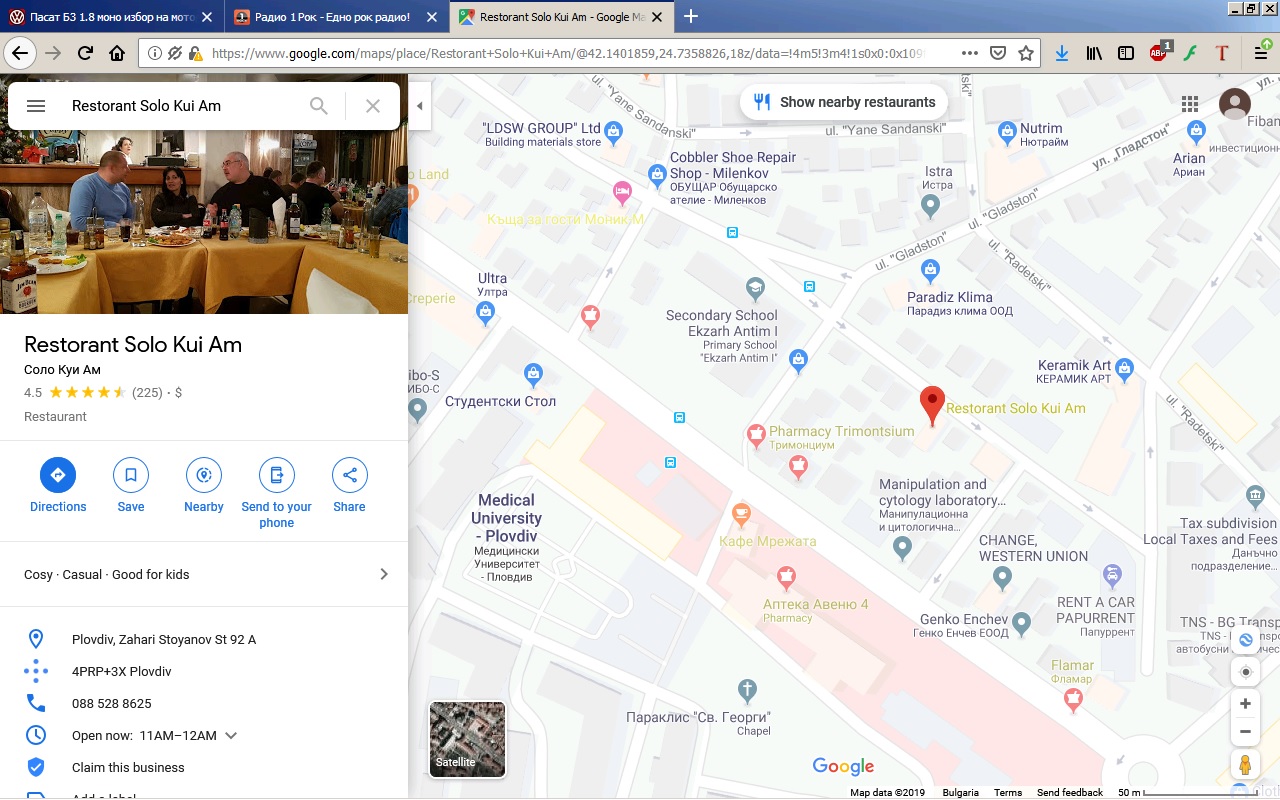This screenshot has width=1280, height=800.
Task: Zoom in the map with plus button
Action: coord(1245,704)
